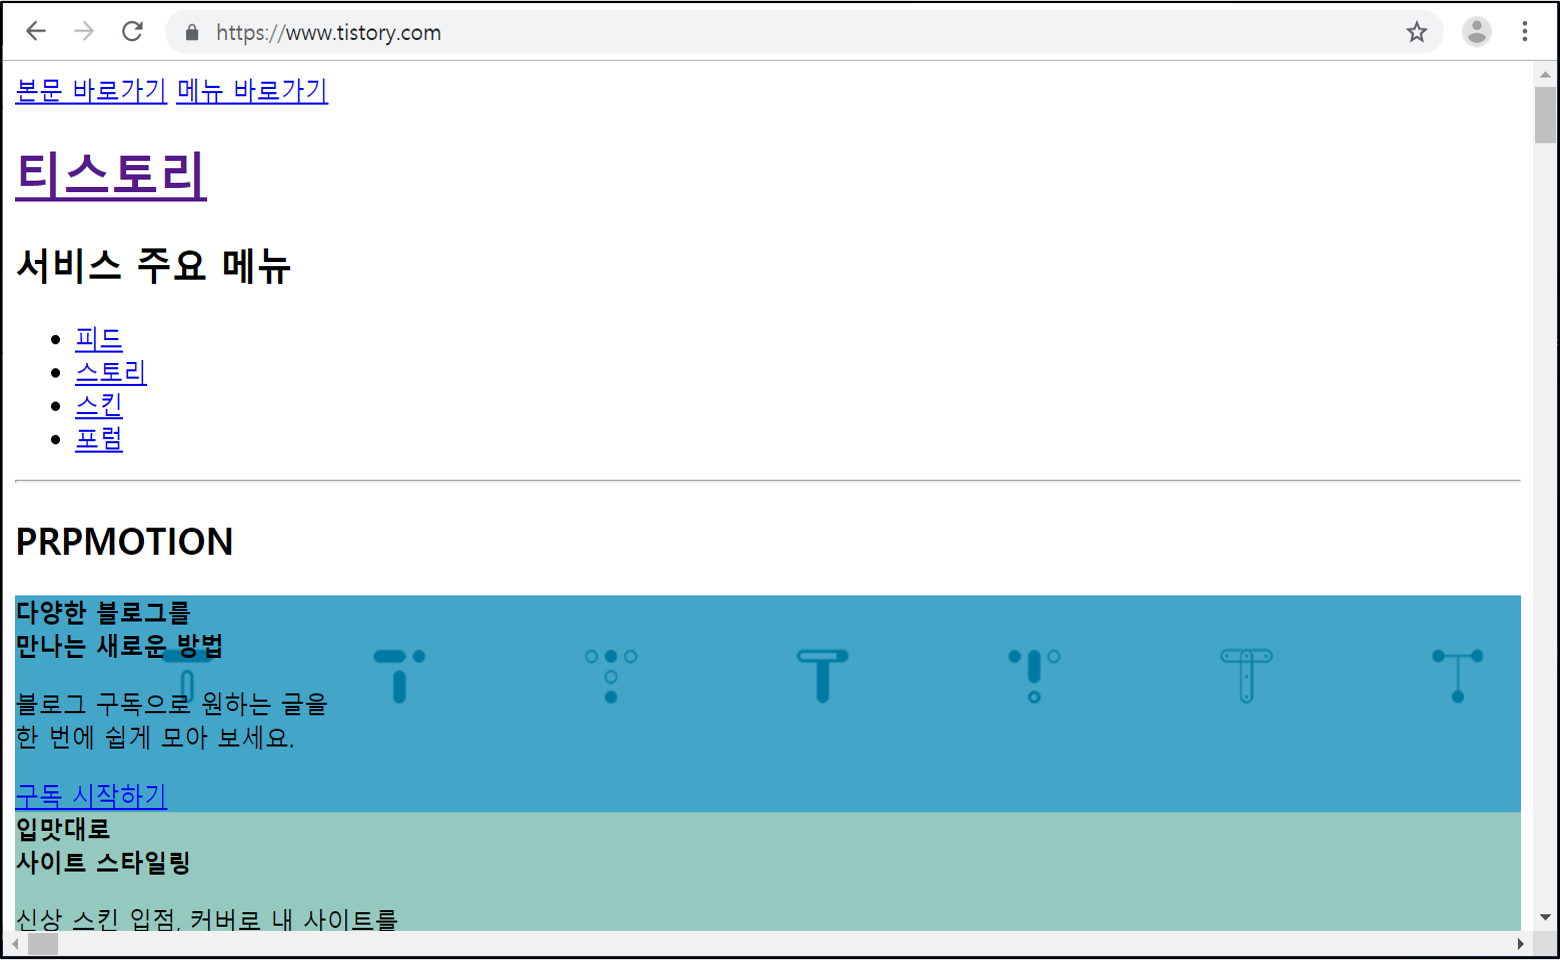Click the 서비스 주요 메뉴 heading
Viewport: 1560px width, 960px height.
153,266
